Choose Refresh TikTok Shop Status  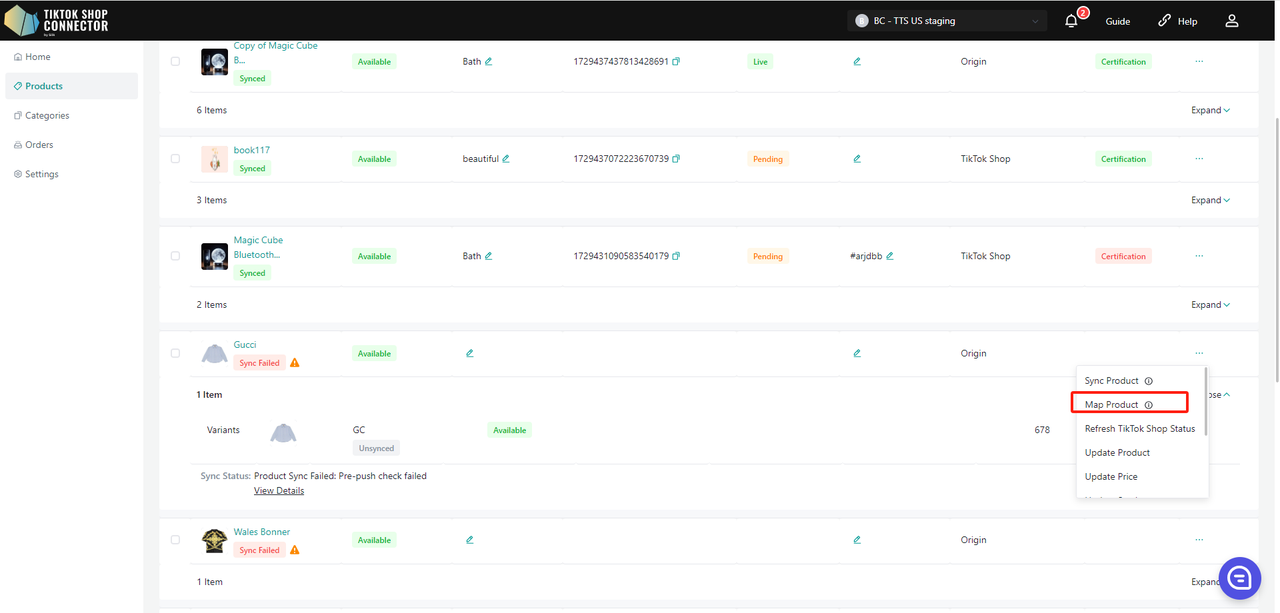1140,429
